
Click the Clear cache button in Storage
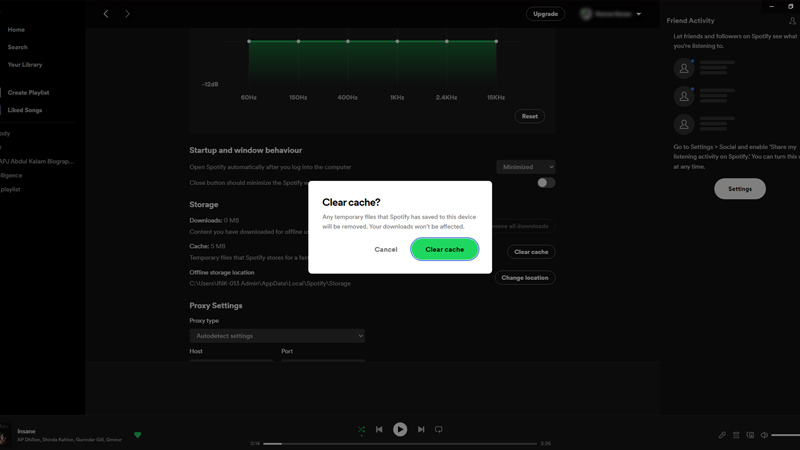pyautogui.click(x=531, y=252)
